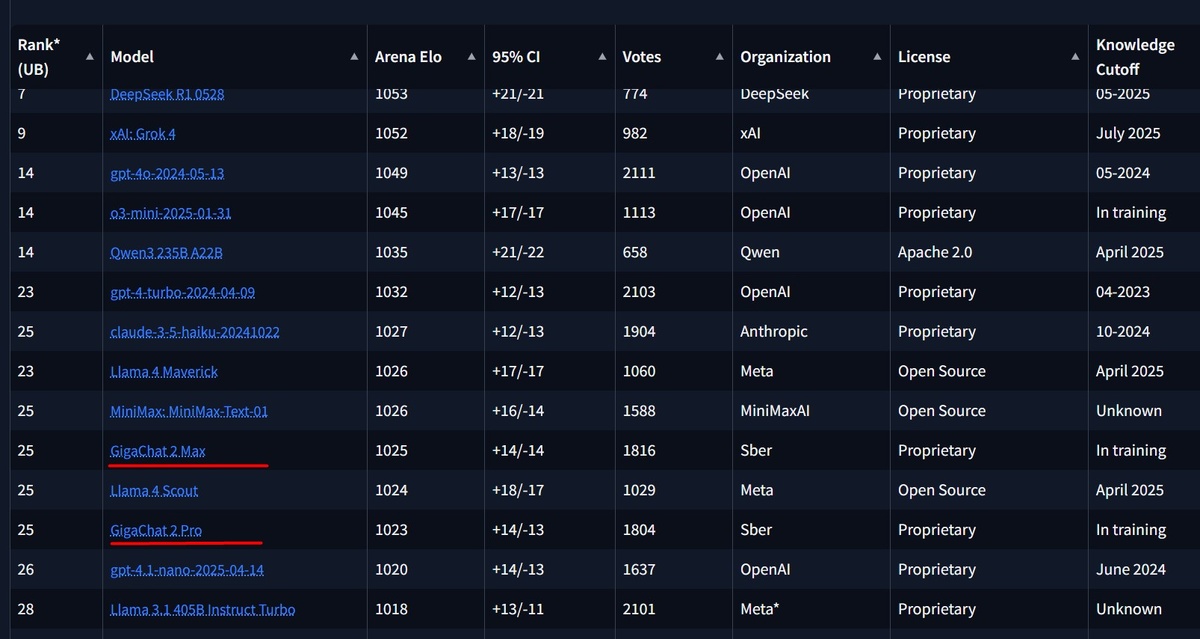
Task: Select votes count 982
Action: point(635,133)
